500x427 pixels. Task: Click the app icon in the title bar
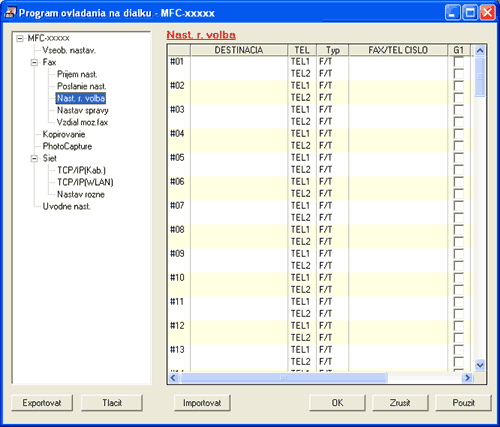(10, 13)
